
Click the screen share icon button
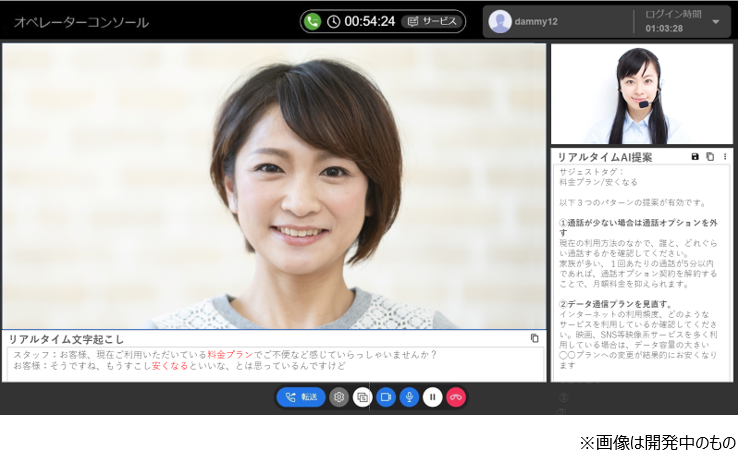[x=362, y=397]
